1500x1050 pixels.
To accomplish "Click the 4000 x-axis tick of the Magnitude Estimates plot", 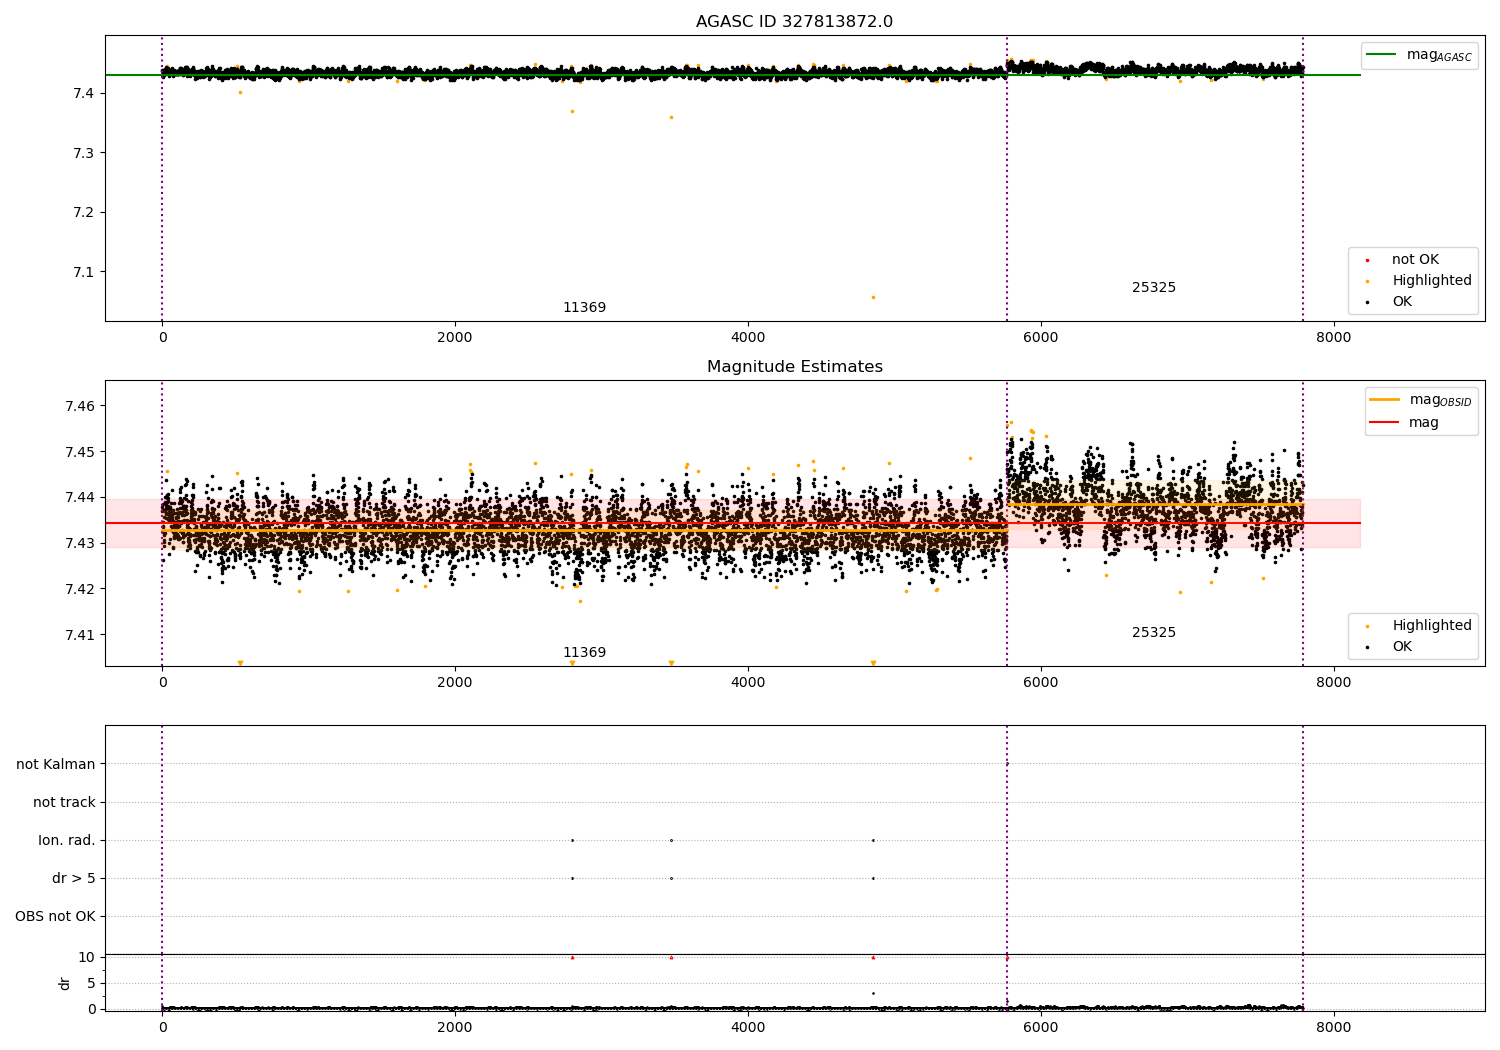I will pos(748,683).
